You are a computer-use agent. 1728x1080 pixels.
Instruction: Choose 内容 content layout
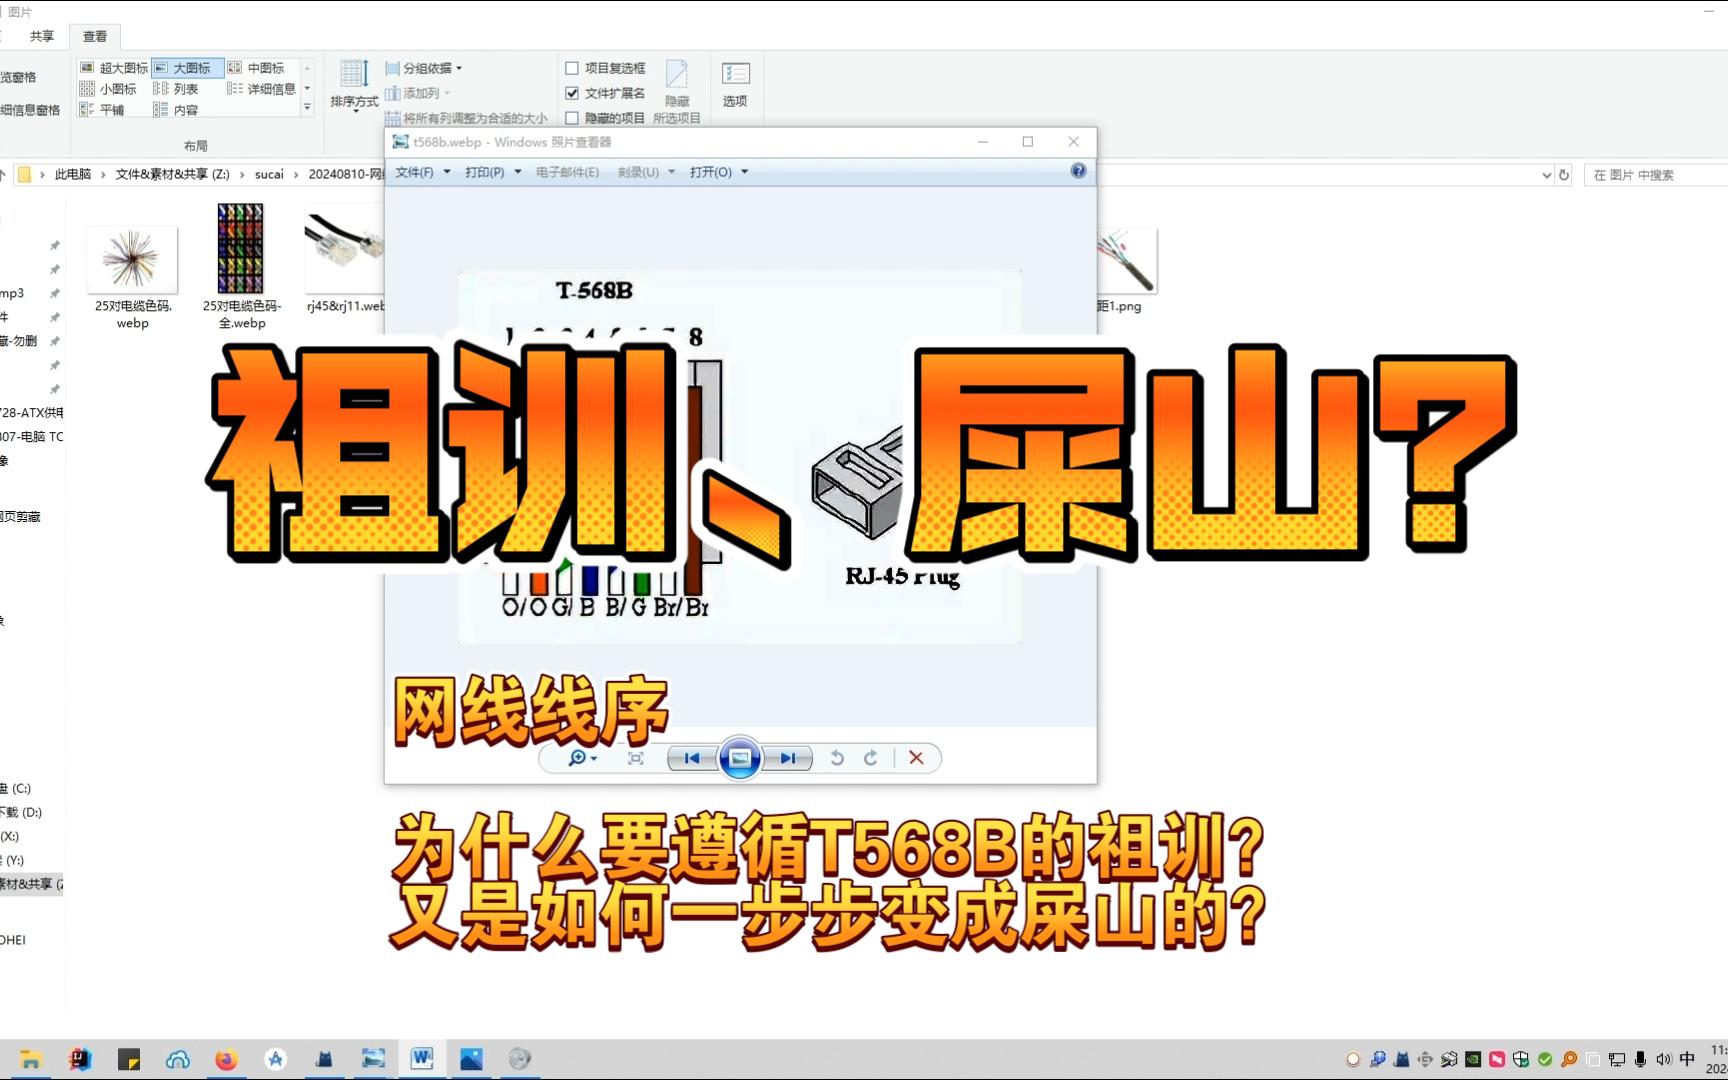pyautogui.click(x=176, y=110)
